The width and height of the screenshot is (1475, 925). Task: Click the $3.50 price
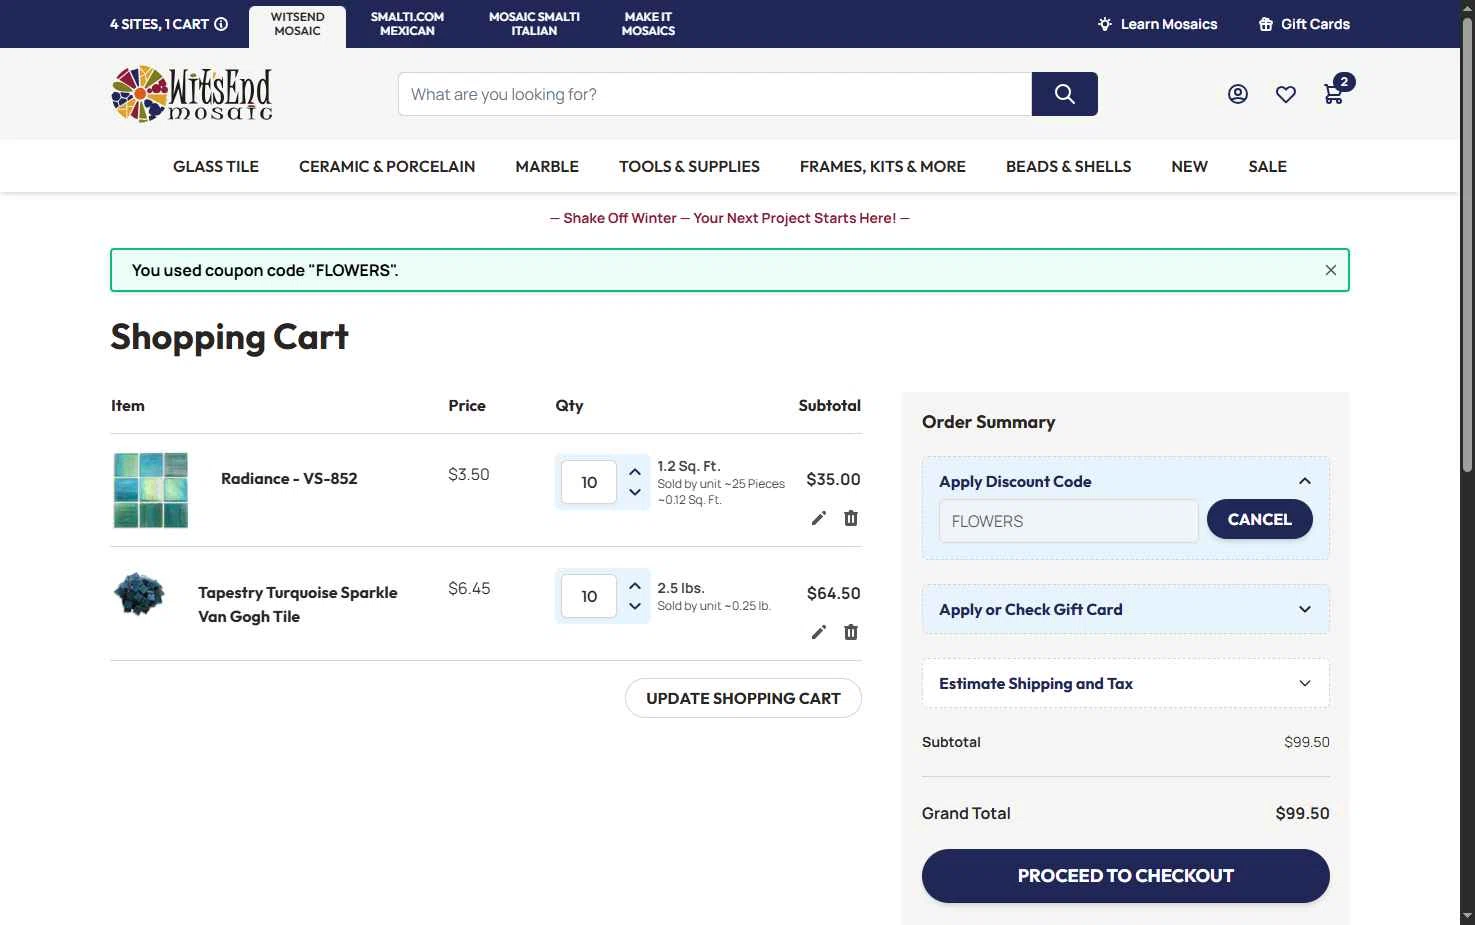click(469, 474)
